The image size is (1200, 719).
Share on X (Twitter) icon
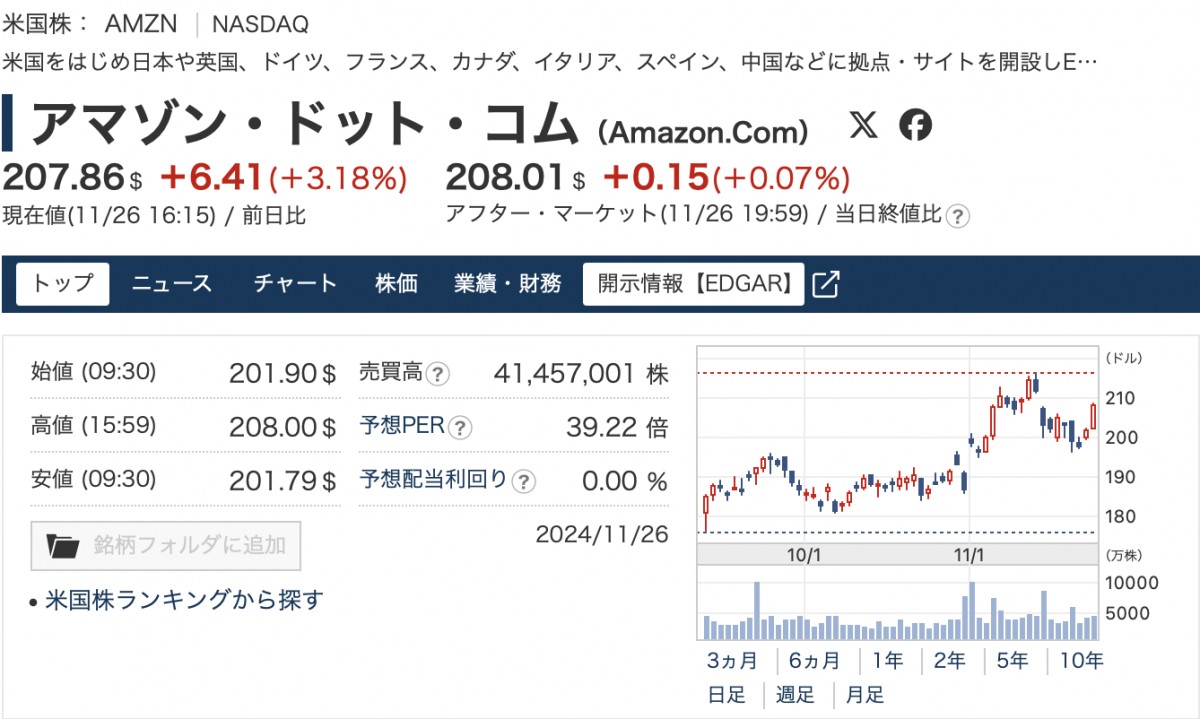point(864,125)
